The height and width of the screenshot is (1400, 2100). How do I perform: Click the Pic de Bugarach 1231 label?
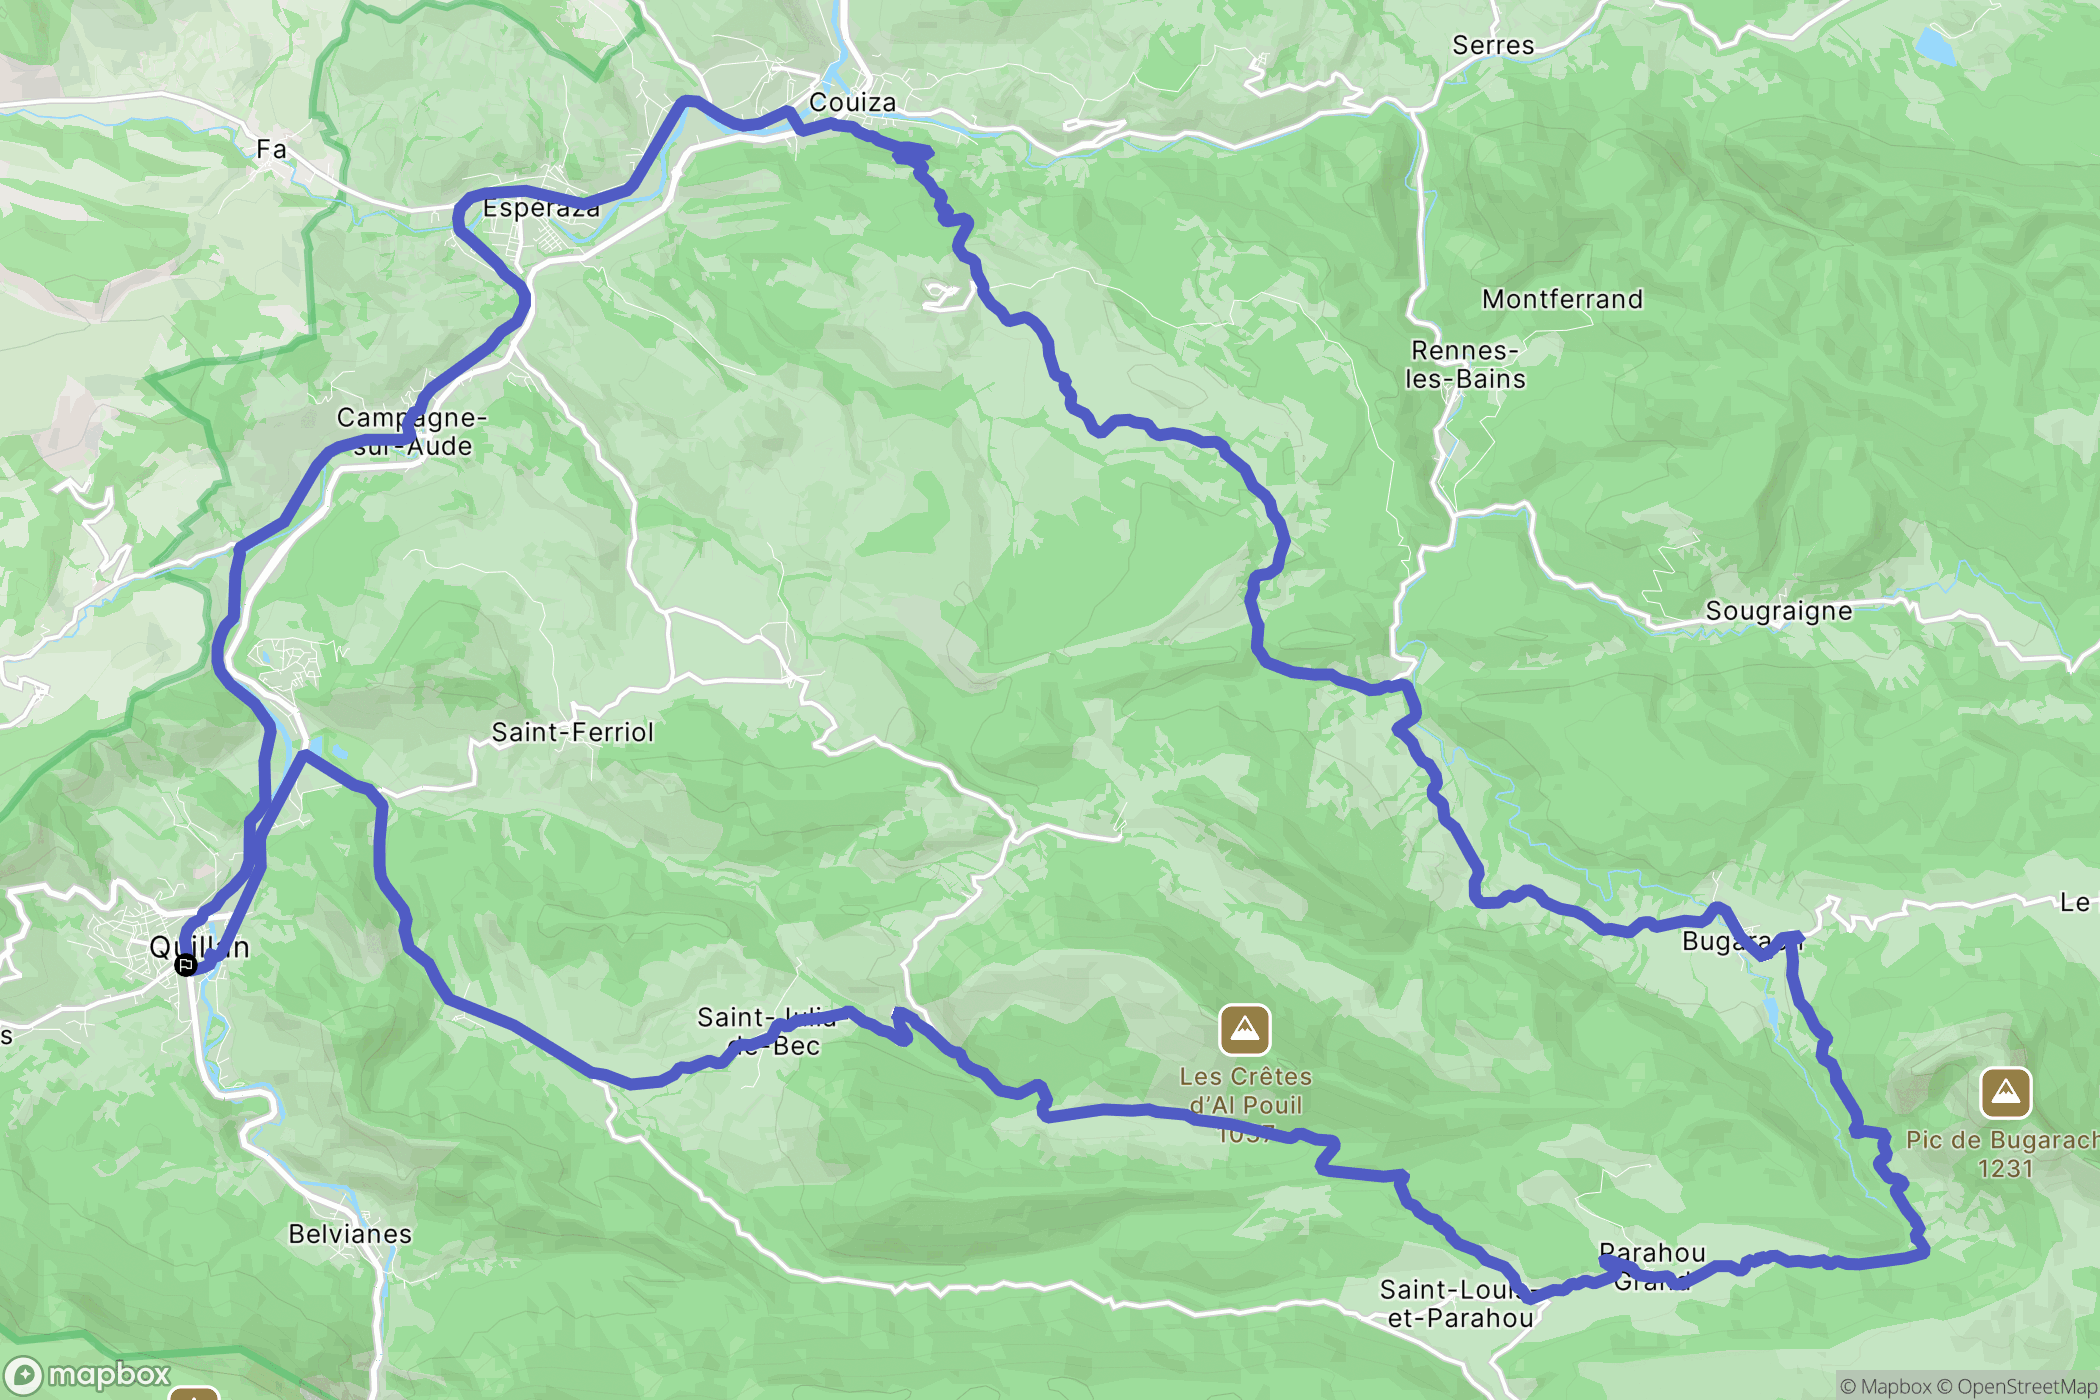pos(2003,1154)
